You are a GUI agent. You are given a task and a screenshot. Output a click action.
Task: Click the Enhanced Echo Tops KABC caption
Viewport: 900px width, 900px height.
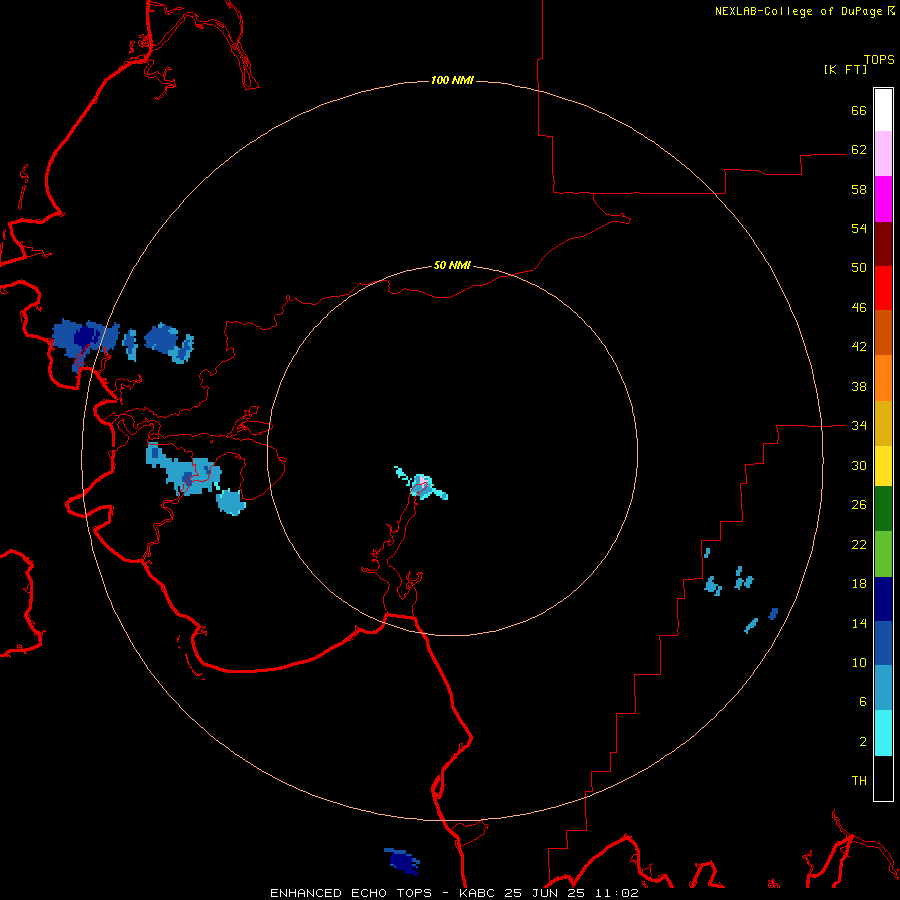point(454,893)
